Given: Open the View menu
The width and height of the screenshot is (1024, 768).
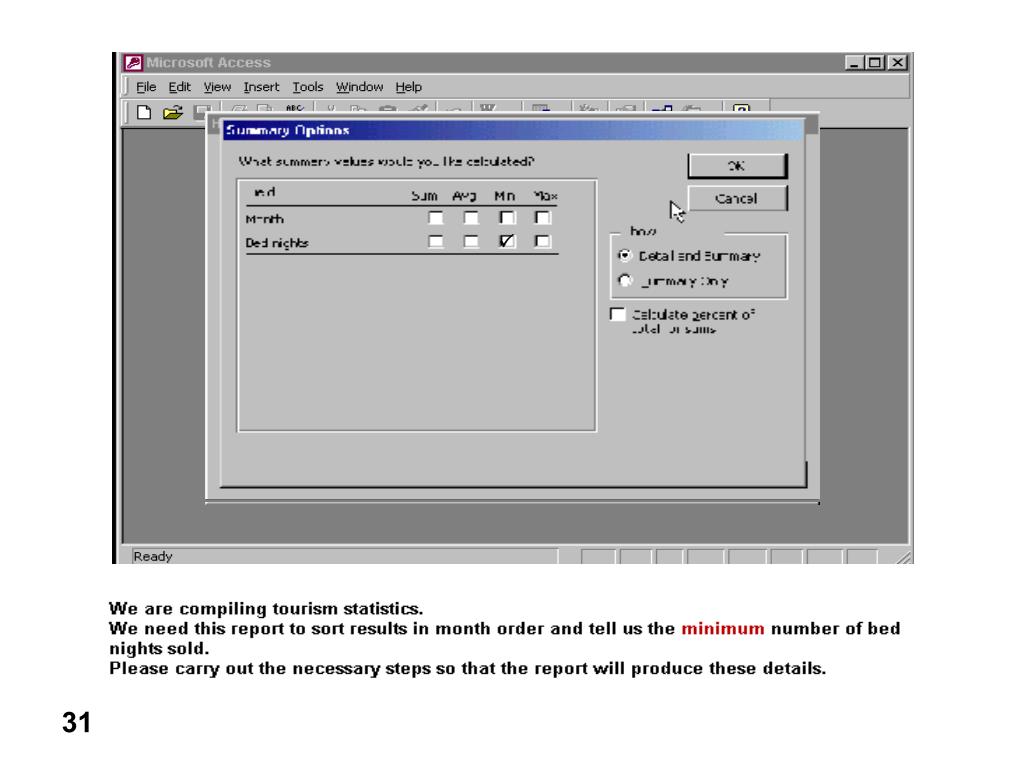Looking at the screenshot, I should pos(217,87).
